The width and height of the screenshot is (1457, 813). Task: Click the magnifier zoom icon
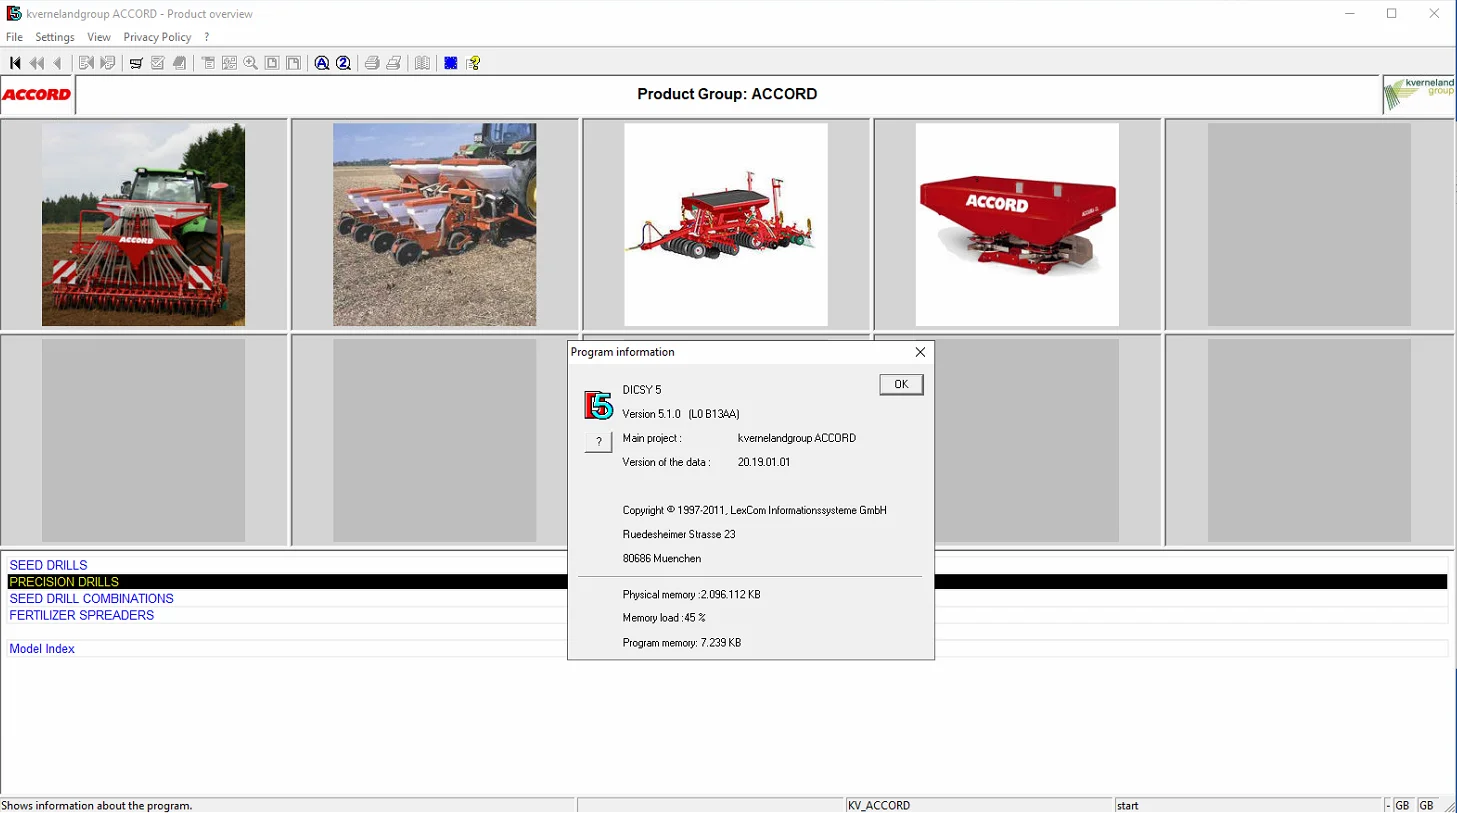click(251, 63)
